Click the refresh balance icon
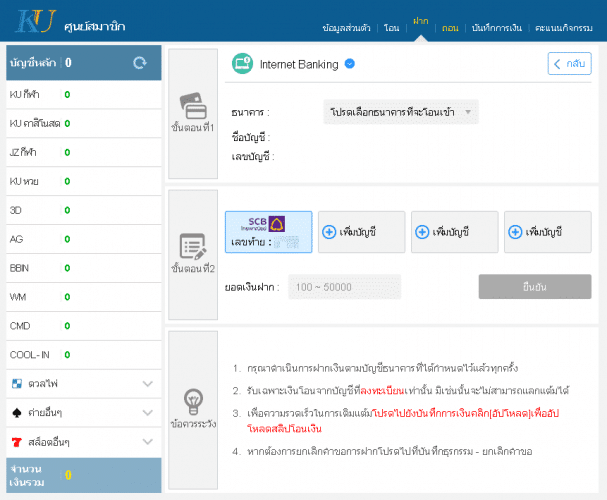Screen dimensions: 607x500 click(140, 63)
